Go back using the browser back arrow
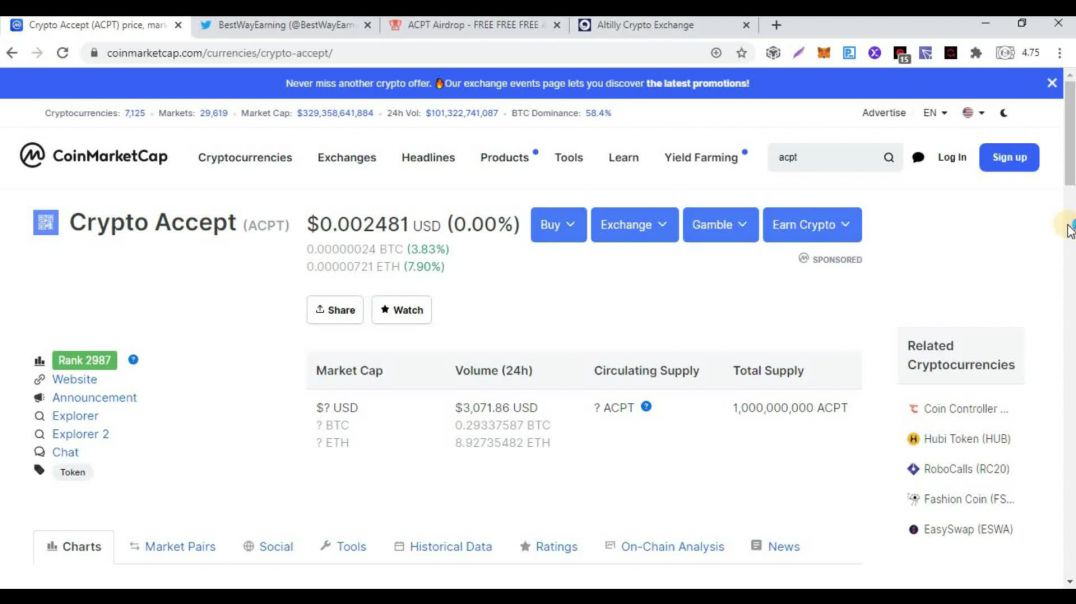The height and width of the screenshot is (604, 1076). [12, 53]
